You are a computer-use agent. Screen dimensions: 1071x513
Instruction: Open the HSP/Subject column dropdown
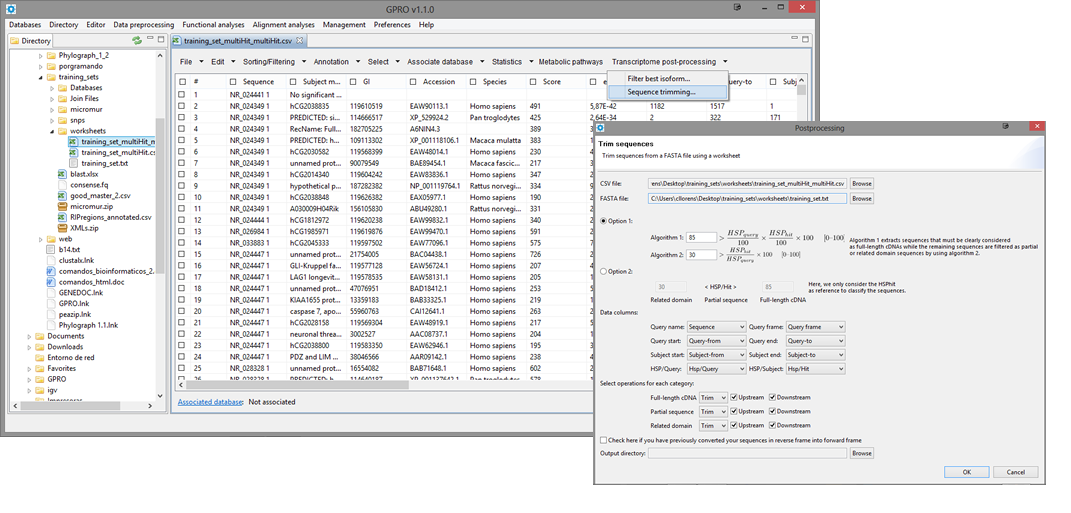click(x=815, y=369)
